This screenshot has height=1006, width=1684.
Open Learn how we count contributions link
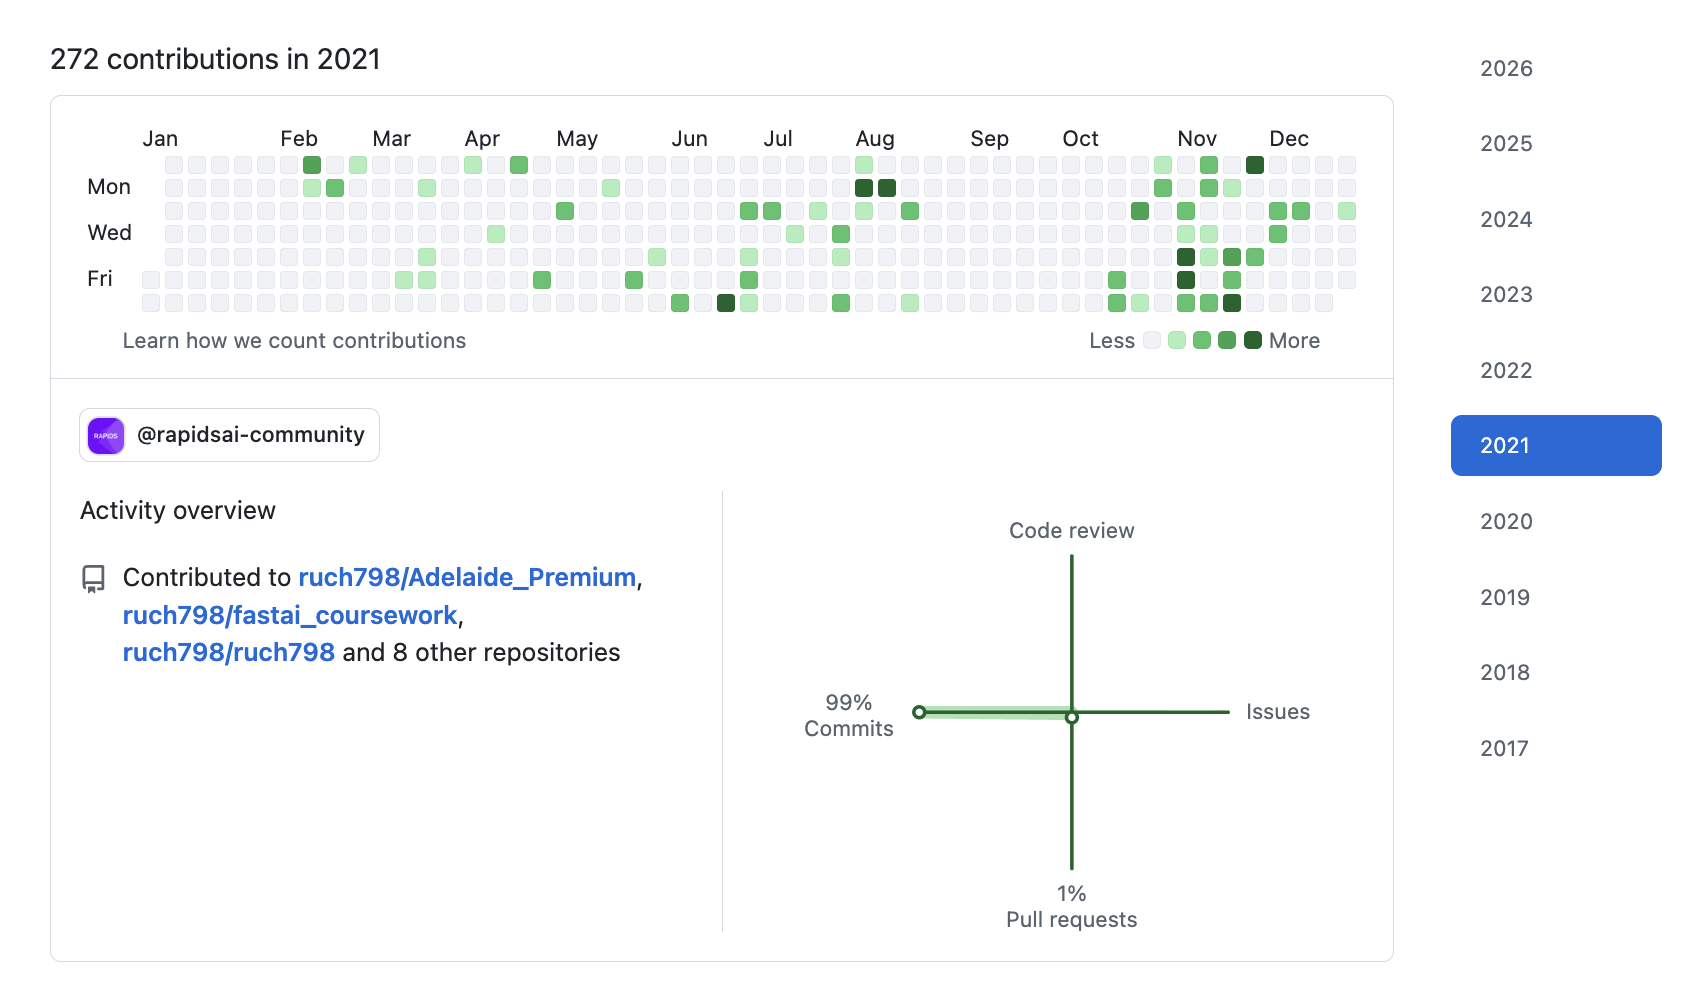(294, 341)
